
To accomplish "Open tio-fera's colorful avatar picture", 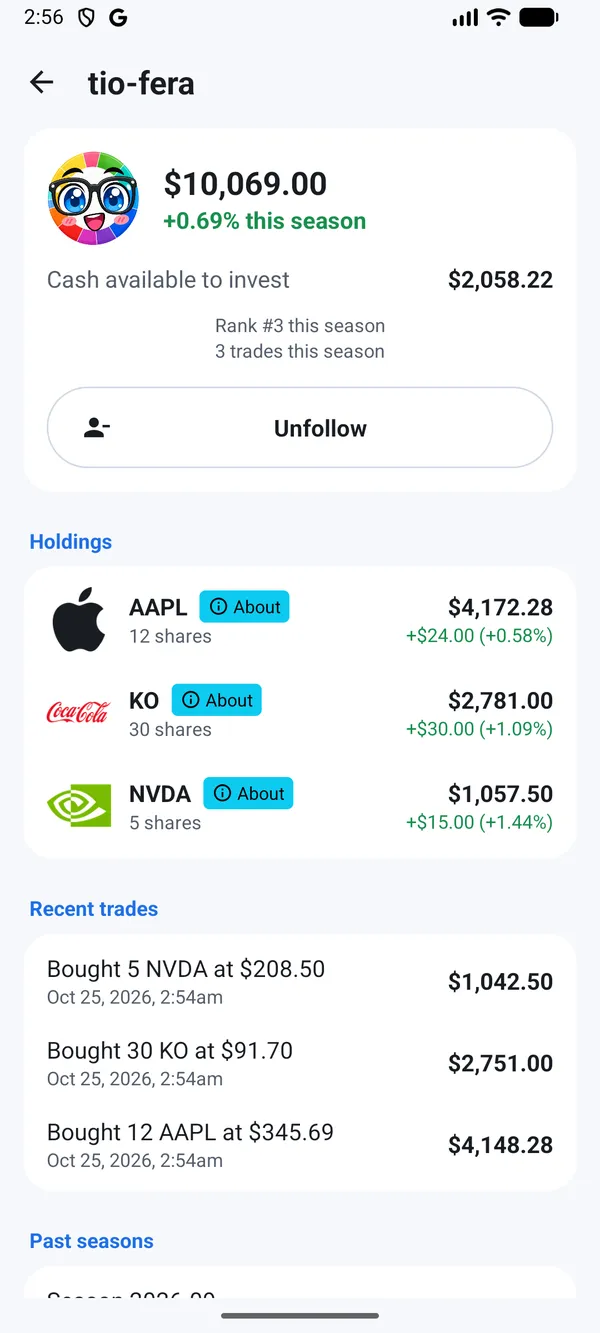I will (x=93, y=198).
